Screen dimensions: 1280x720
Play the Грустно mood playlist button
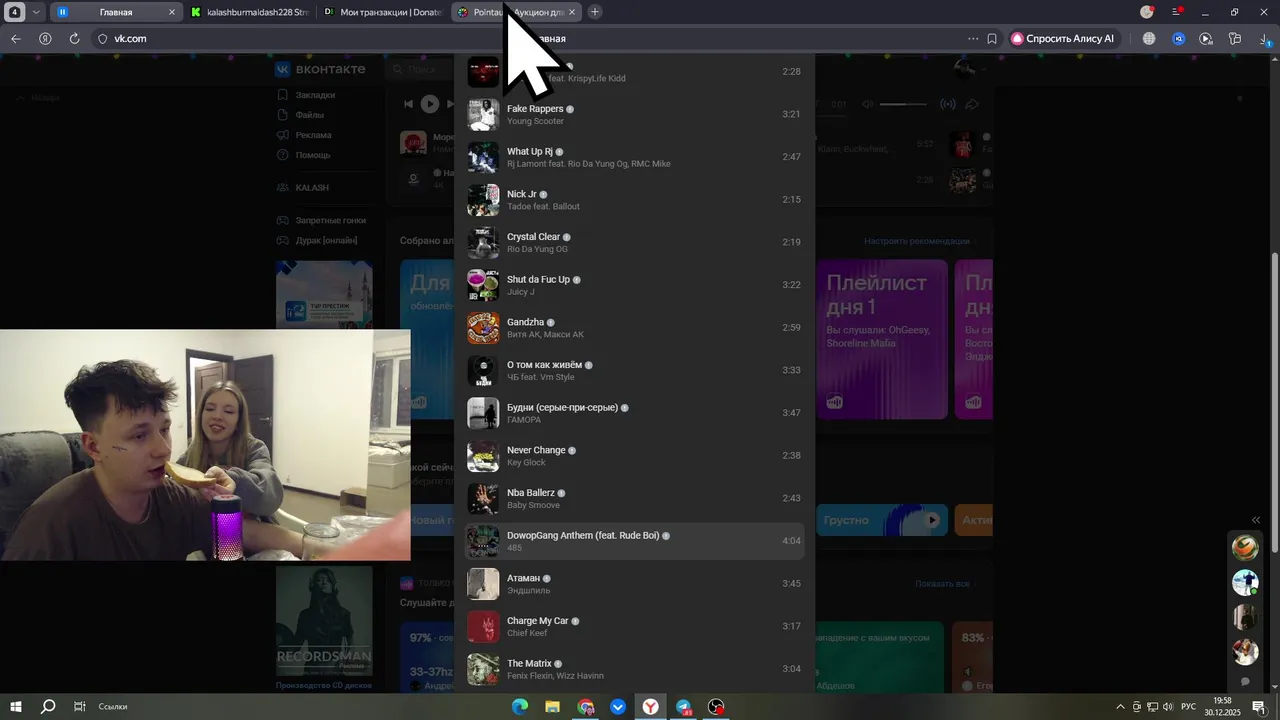[x=933, y=520]
